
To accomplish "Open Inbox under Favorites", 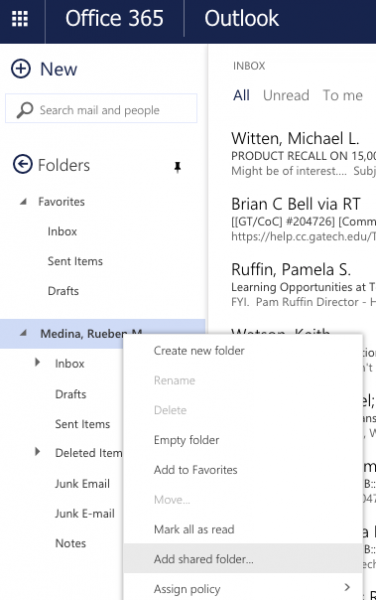I will [62, 232].
